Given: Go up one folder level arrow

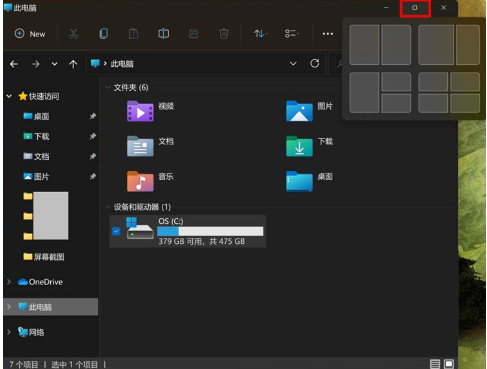Looking at the screenshot, I should [x=73, y=64].
